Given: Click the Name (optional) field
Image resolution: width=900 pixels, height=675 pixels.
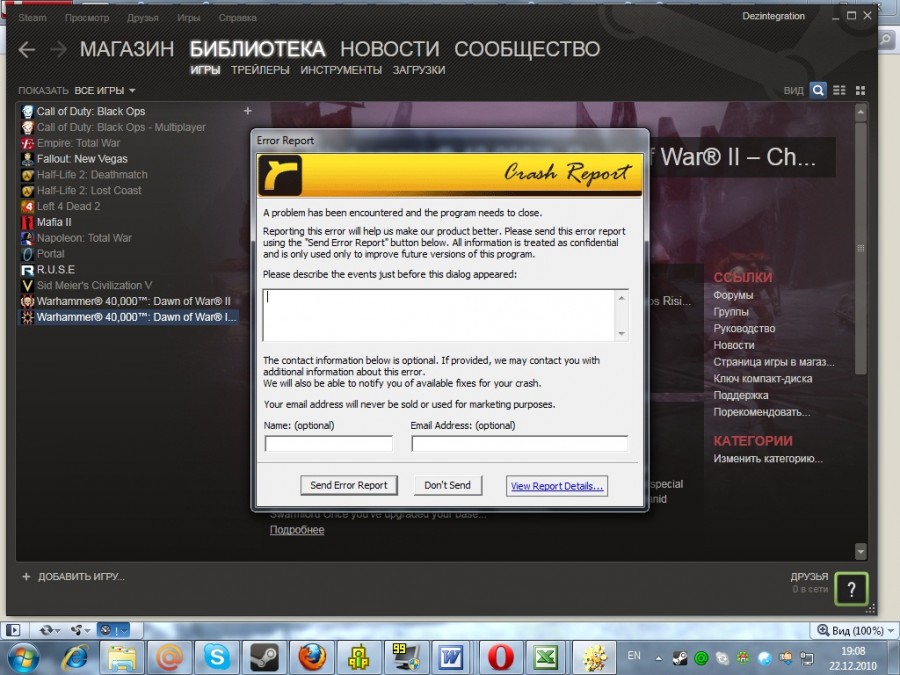Looking at the screenshot, I should click(328, 443).
